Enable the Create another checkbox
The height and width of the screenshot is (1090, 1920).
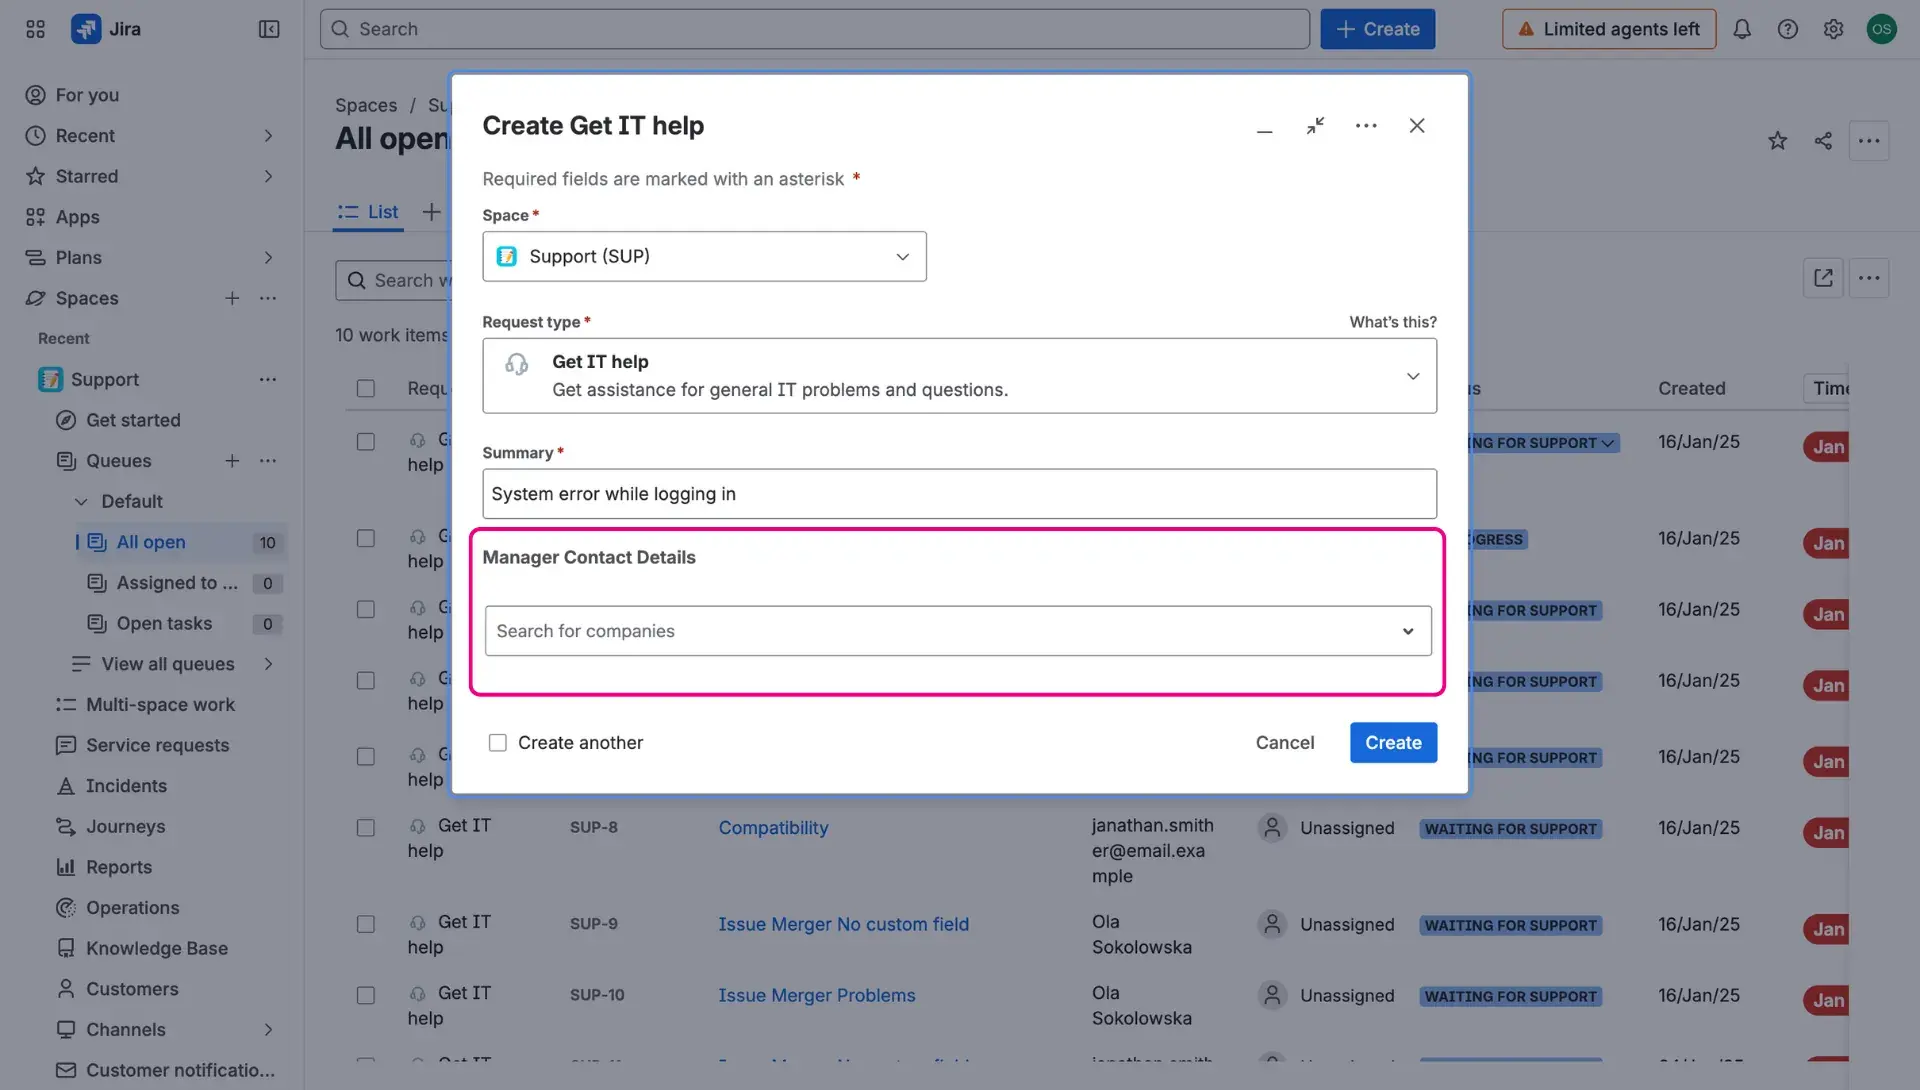coord(497,742)
